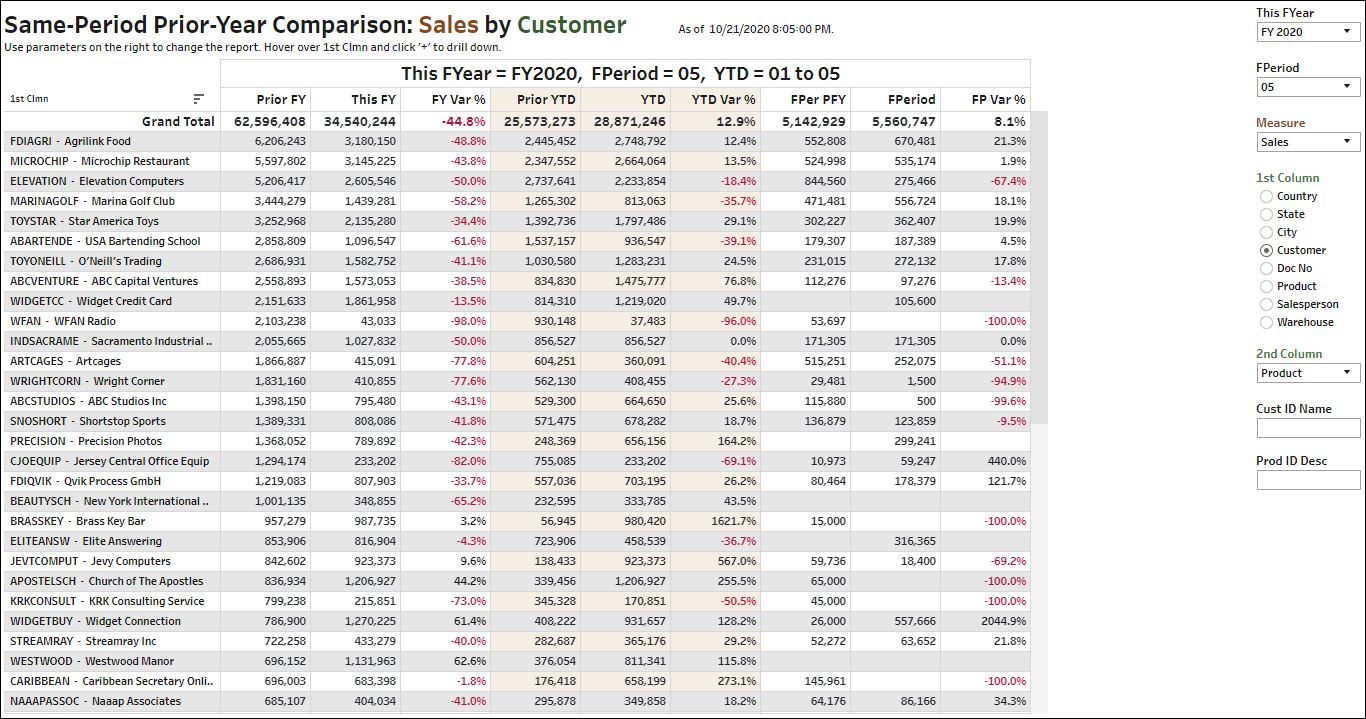Pick the Product radio button

(1267, 286)
